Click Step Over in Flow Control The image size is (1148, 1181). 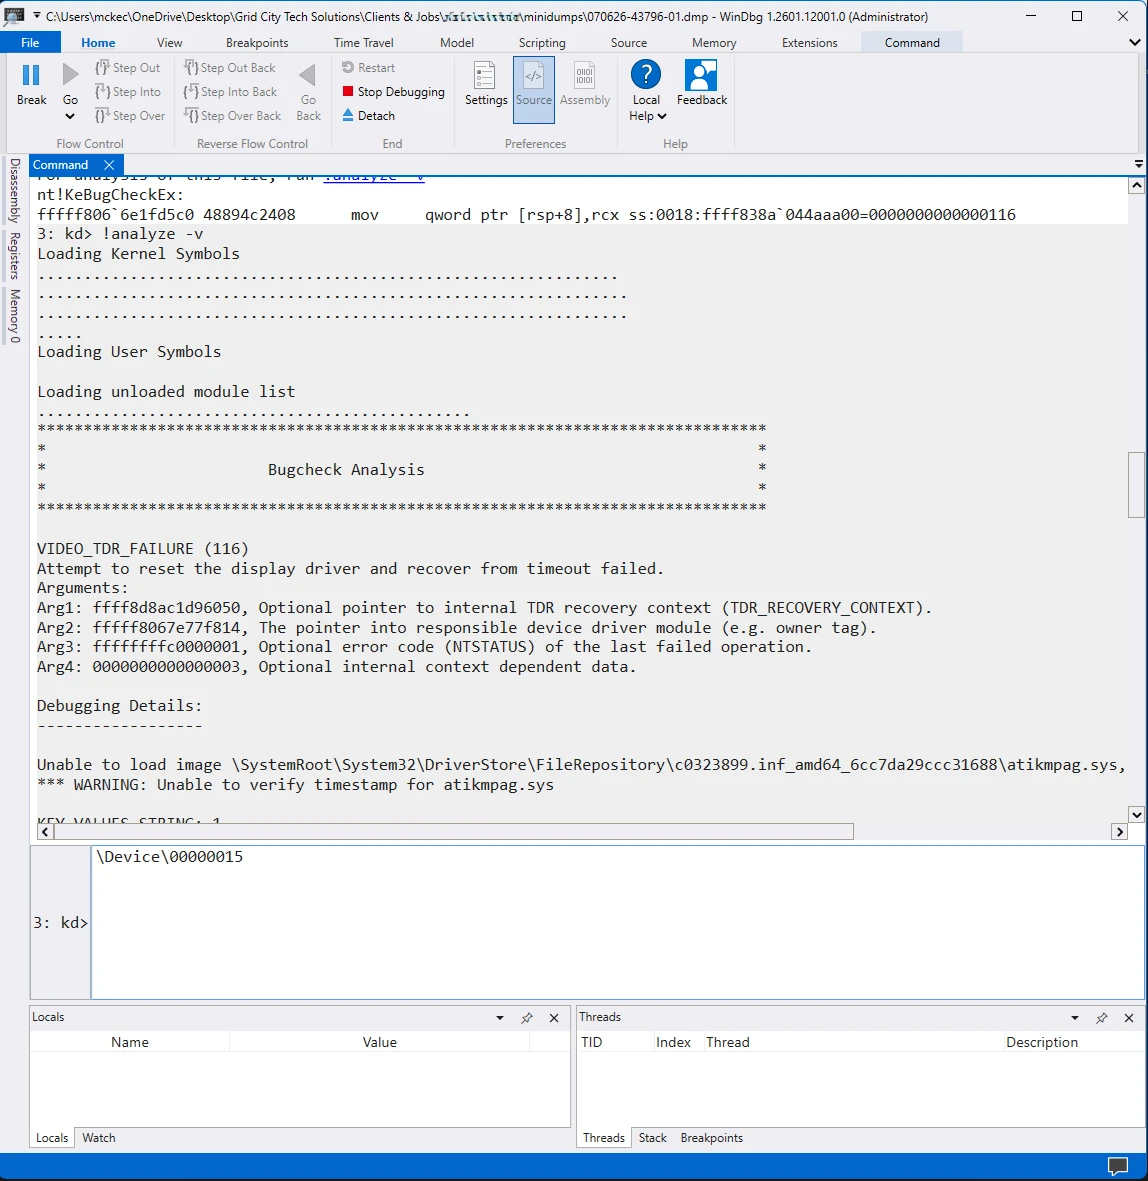coord(130,116)
